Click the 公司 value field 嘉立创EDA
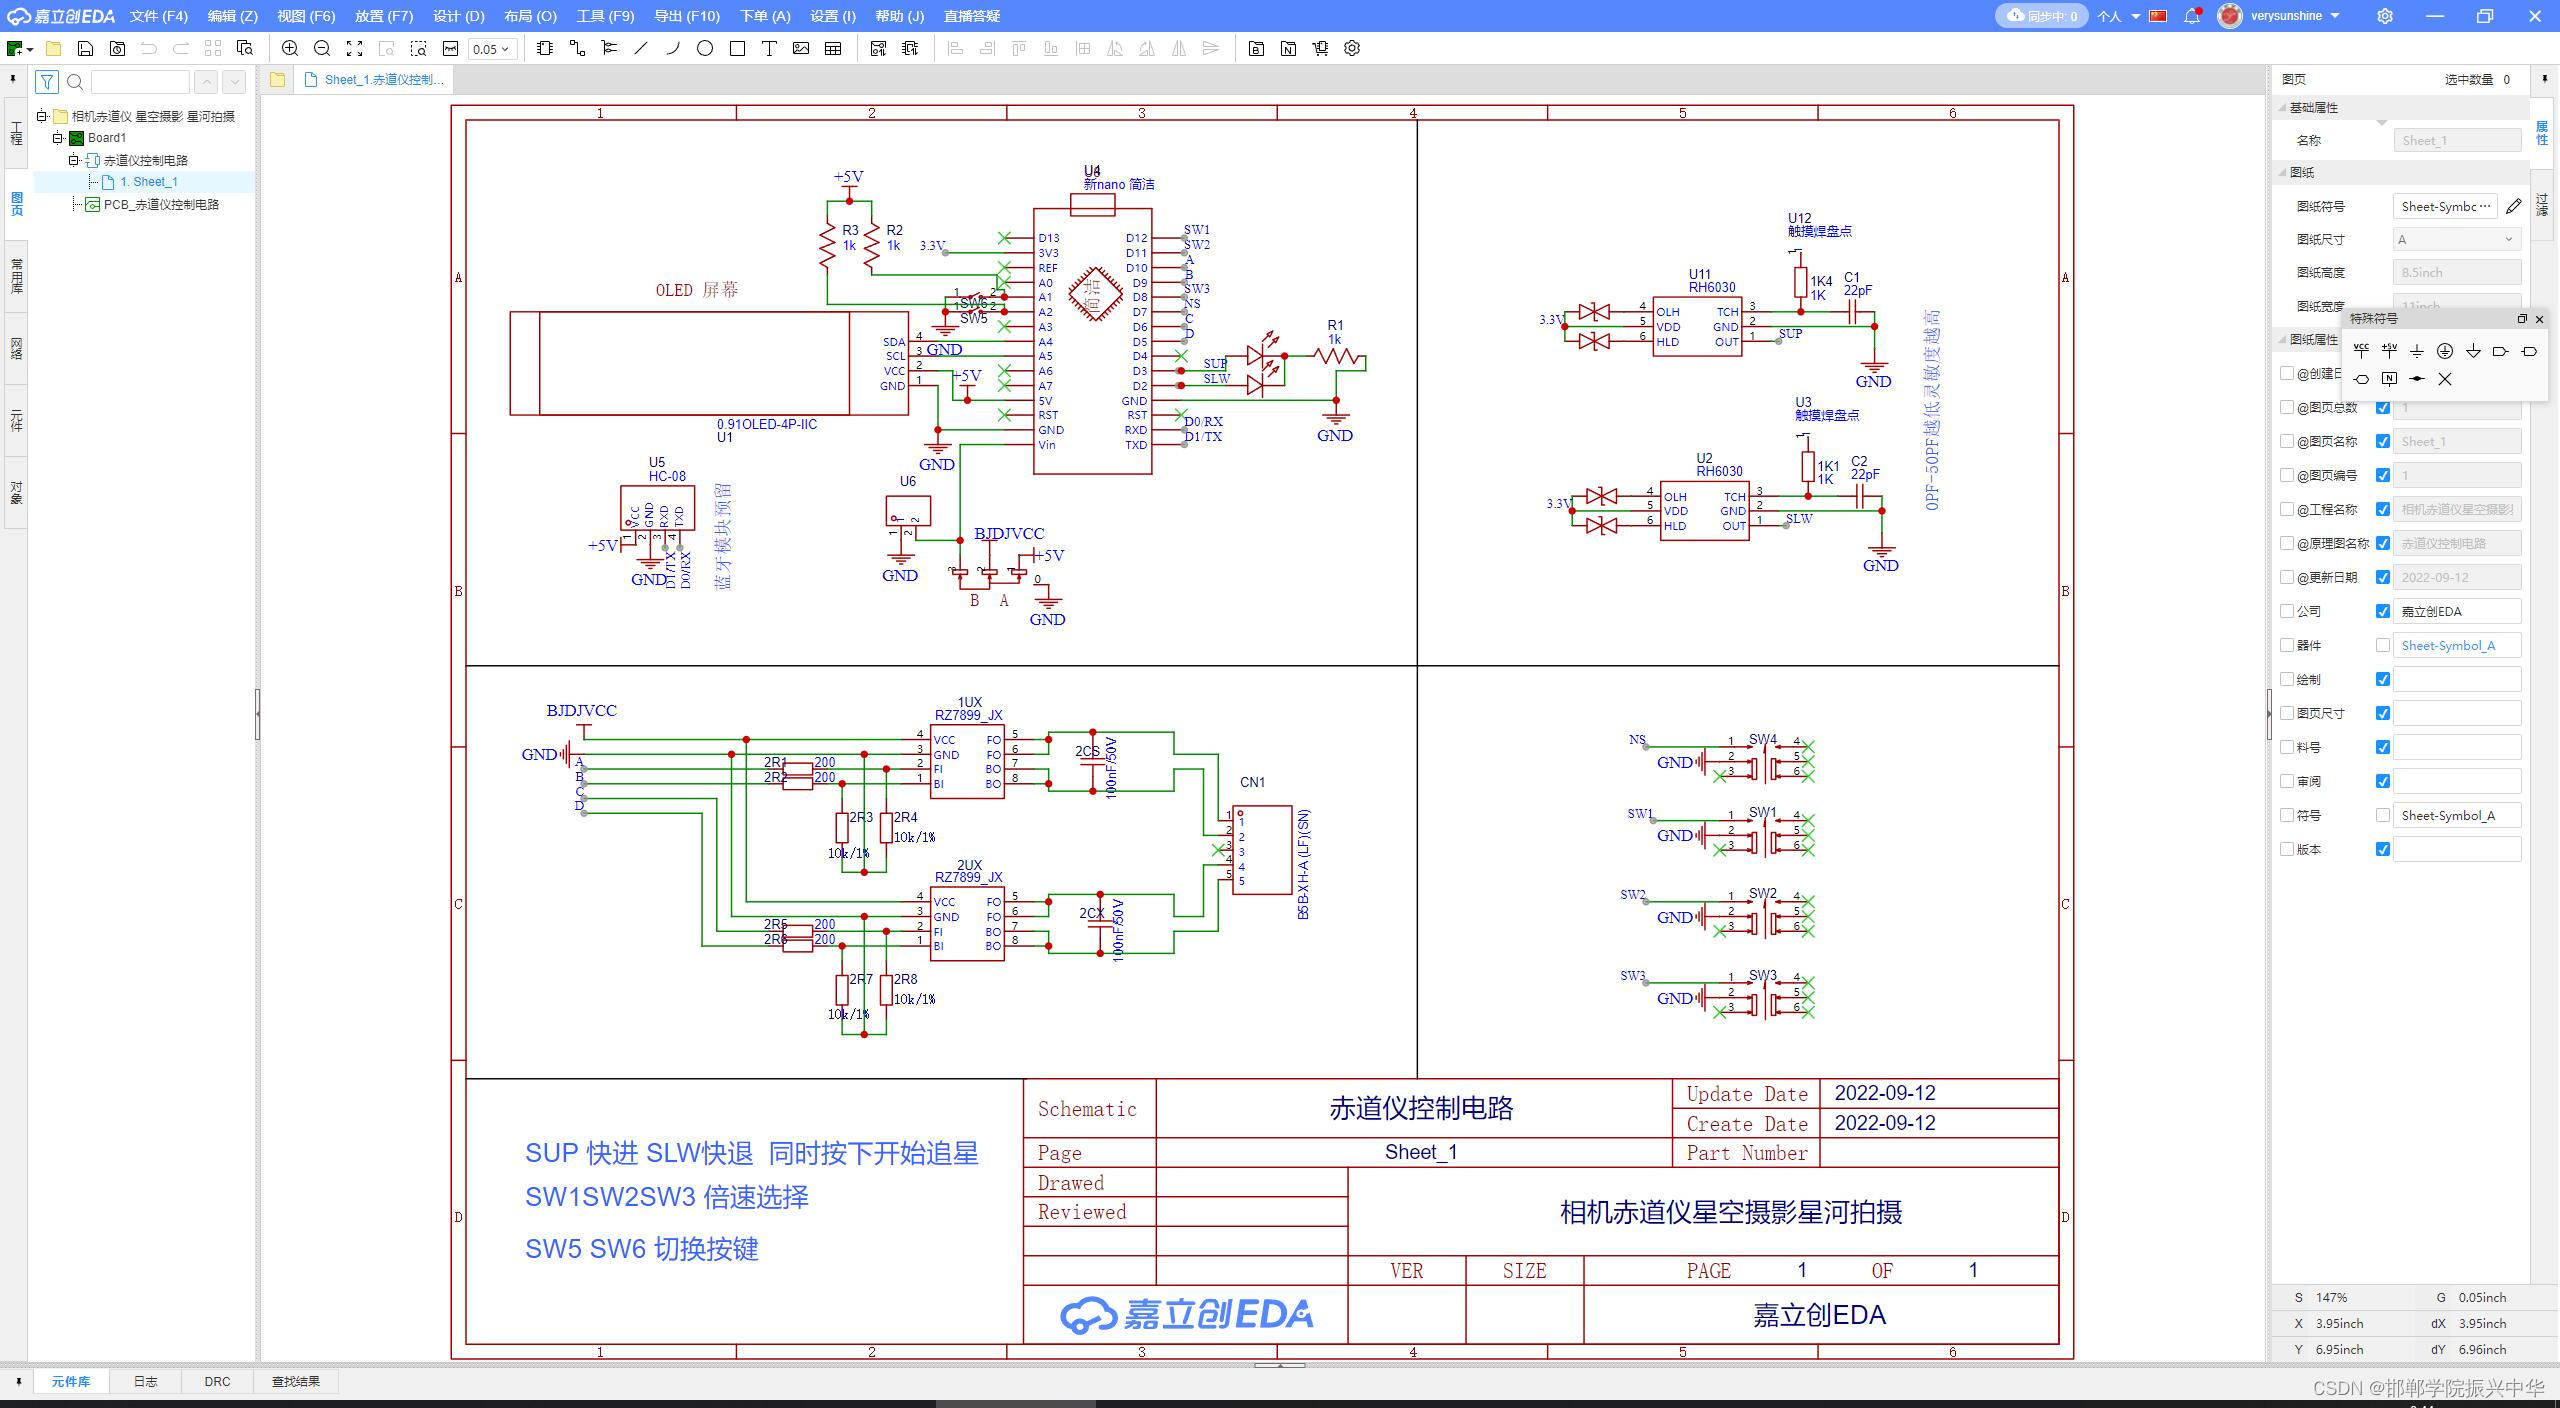 pyautogui.click(x=2456, y=611)
